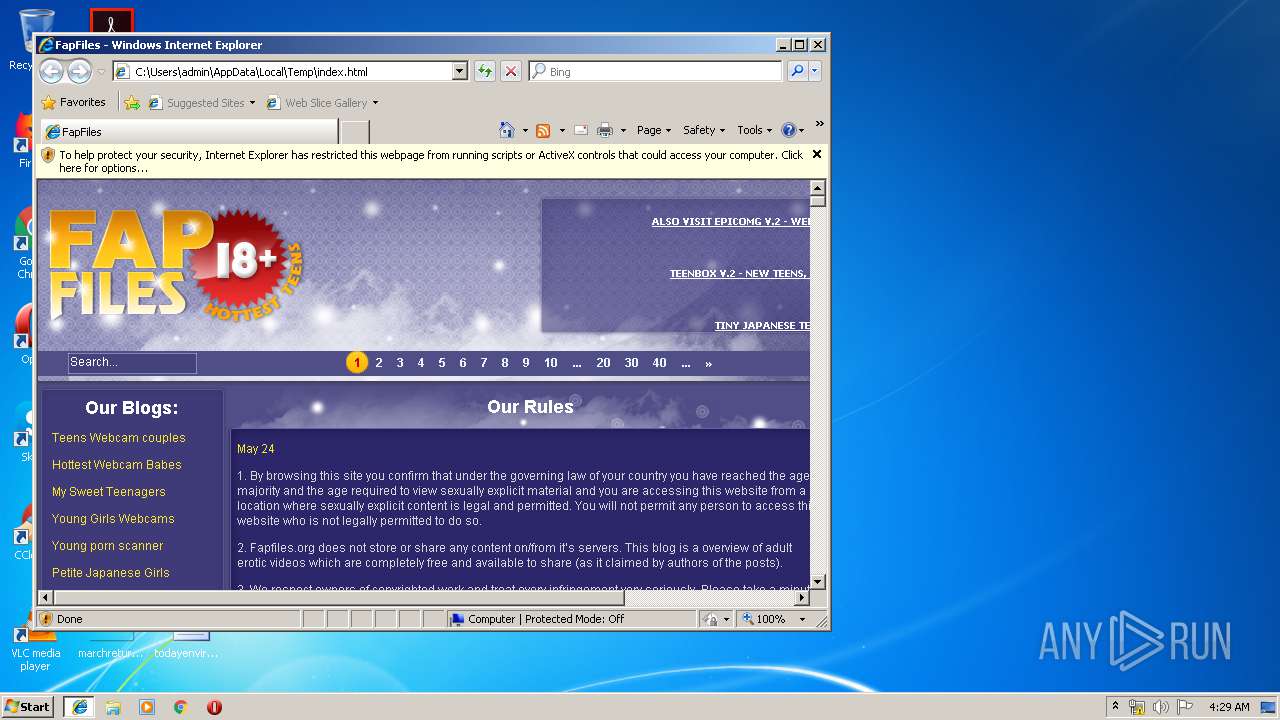Expand command bar overflow chevron
This screenshot has height=720, width=1280.
click(x=819, y=125)
